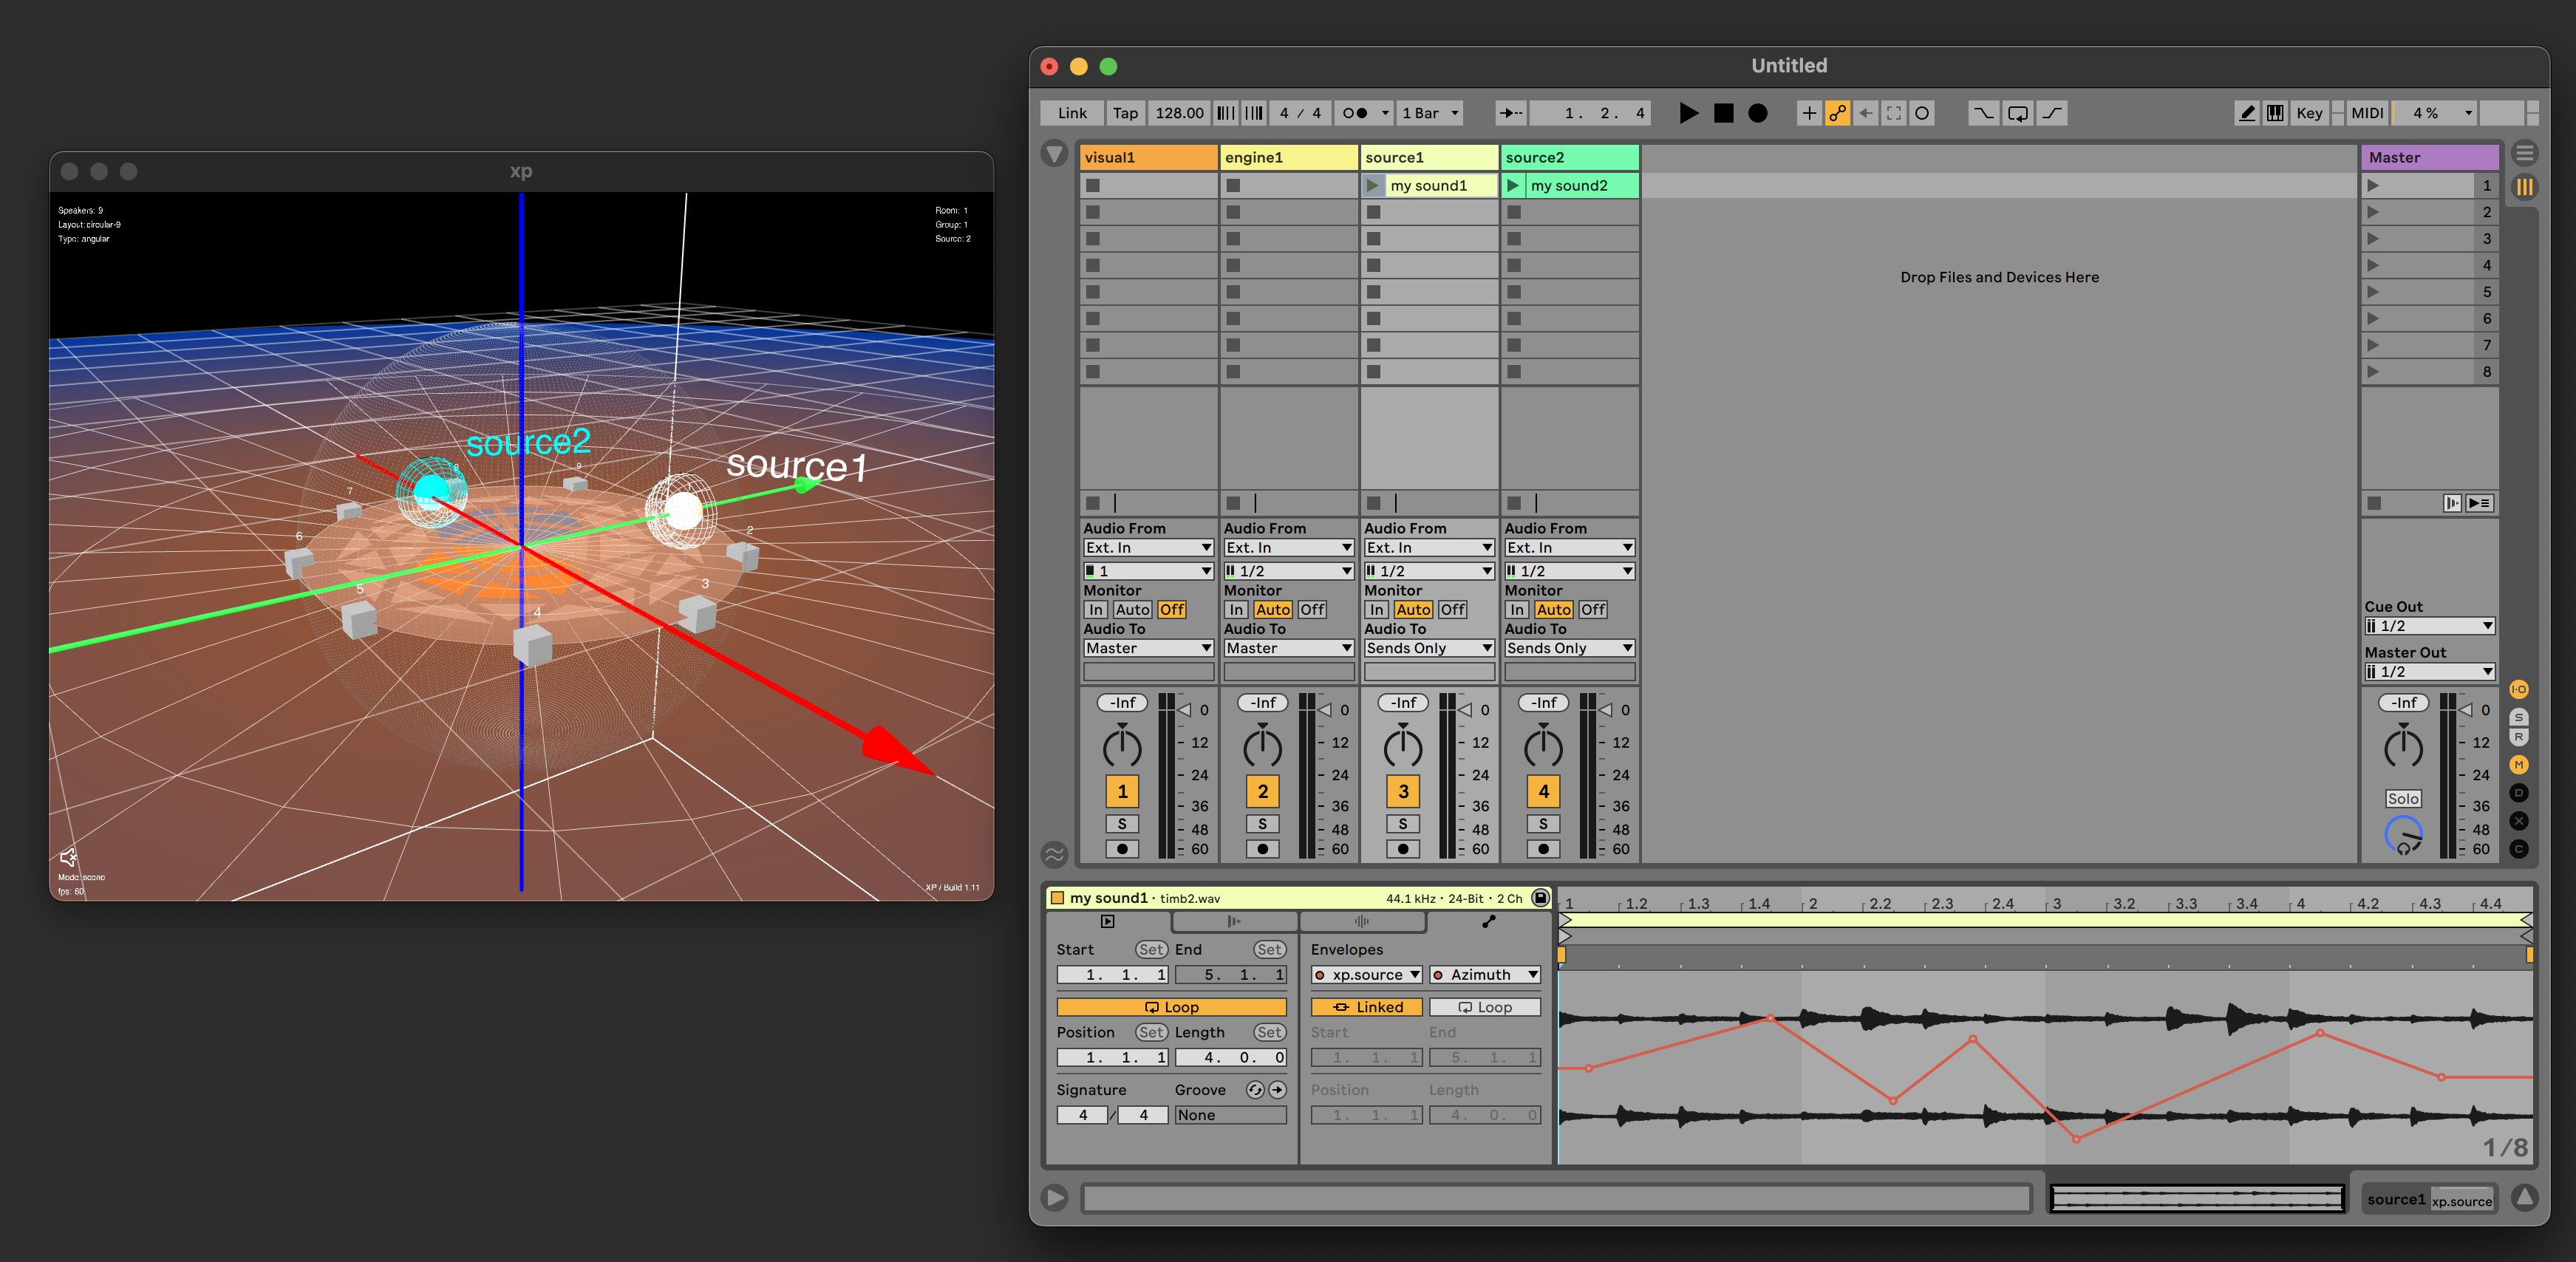Switch to Session view icon

[x=2524, y=187]
